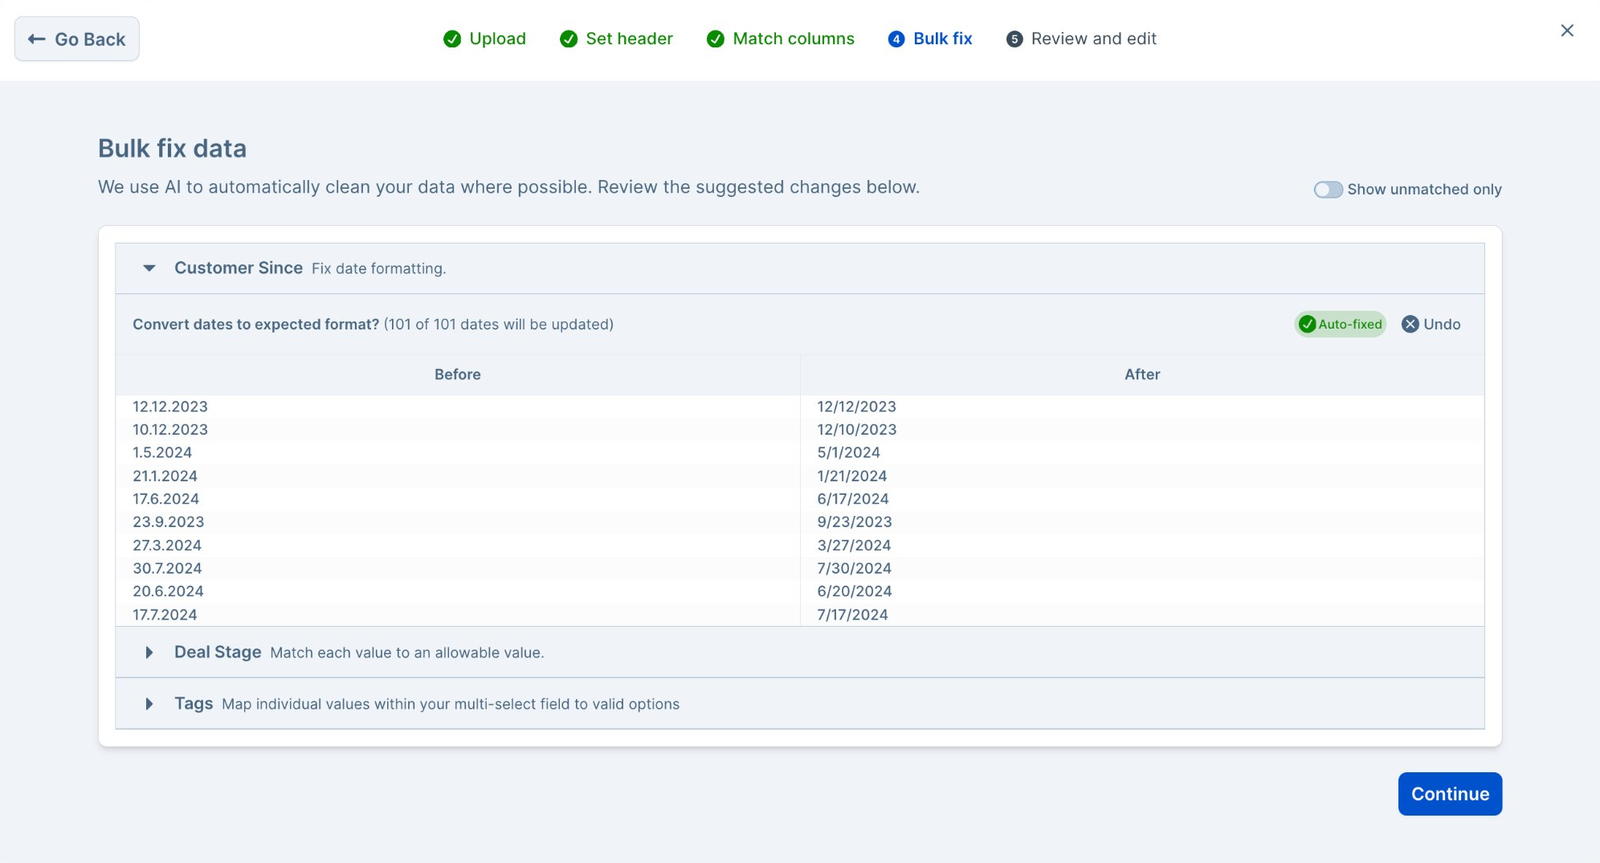1600x863 pixels.
Task: Click the after value 9/23/2023
Action: point(855,522)
